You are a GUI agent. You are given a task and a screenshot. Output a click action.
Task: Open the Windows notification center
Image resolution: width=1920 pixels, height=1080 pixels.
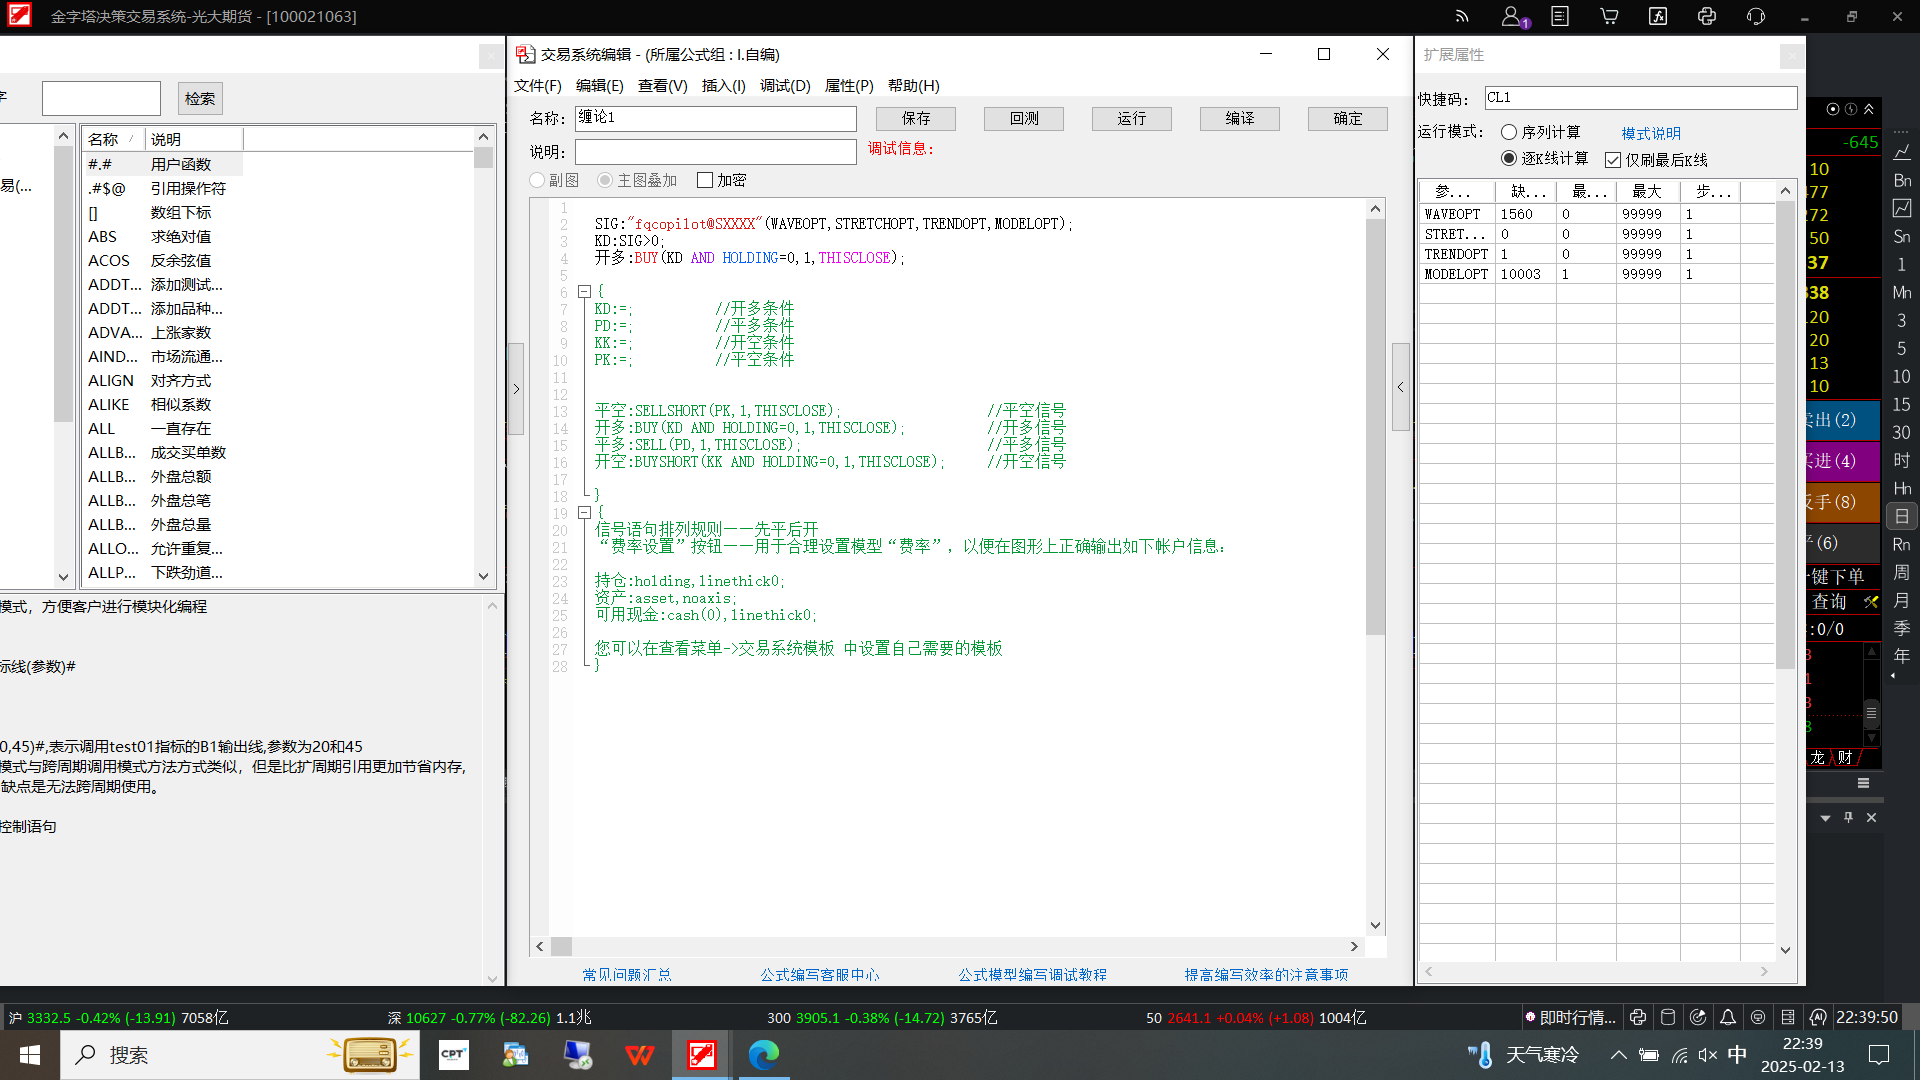click(1879, 1055)
